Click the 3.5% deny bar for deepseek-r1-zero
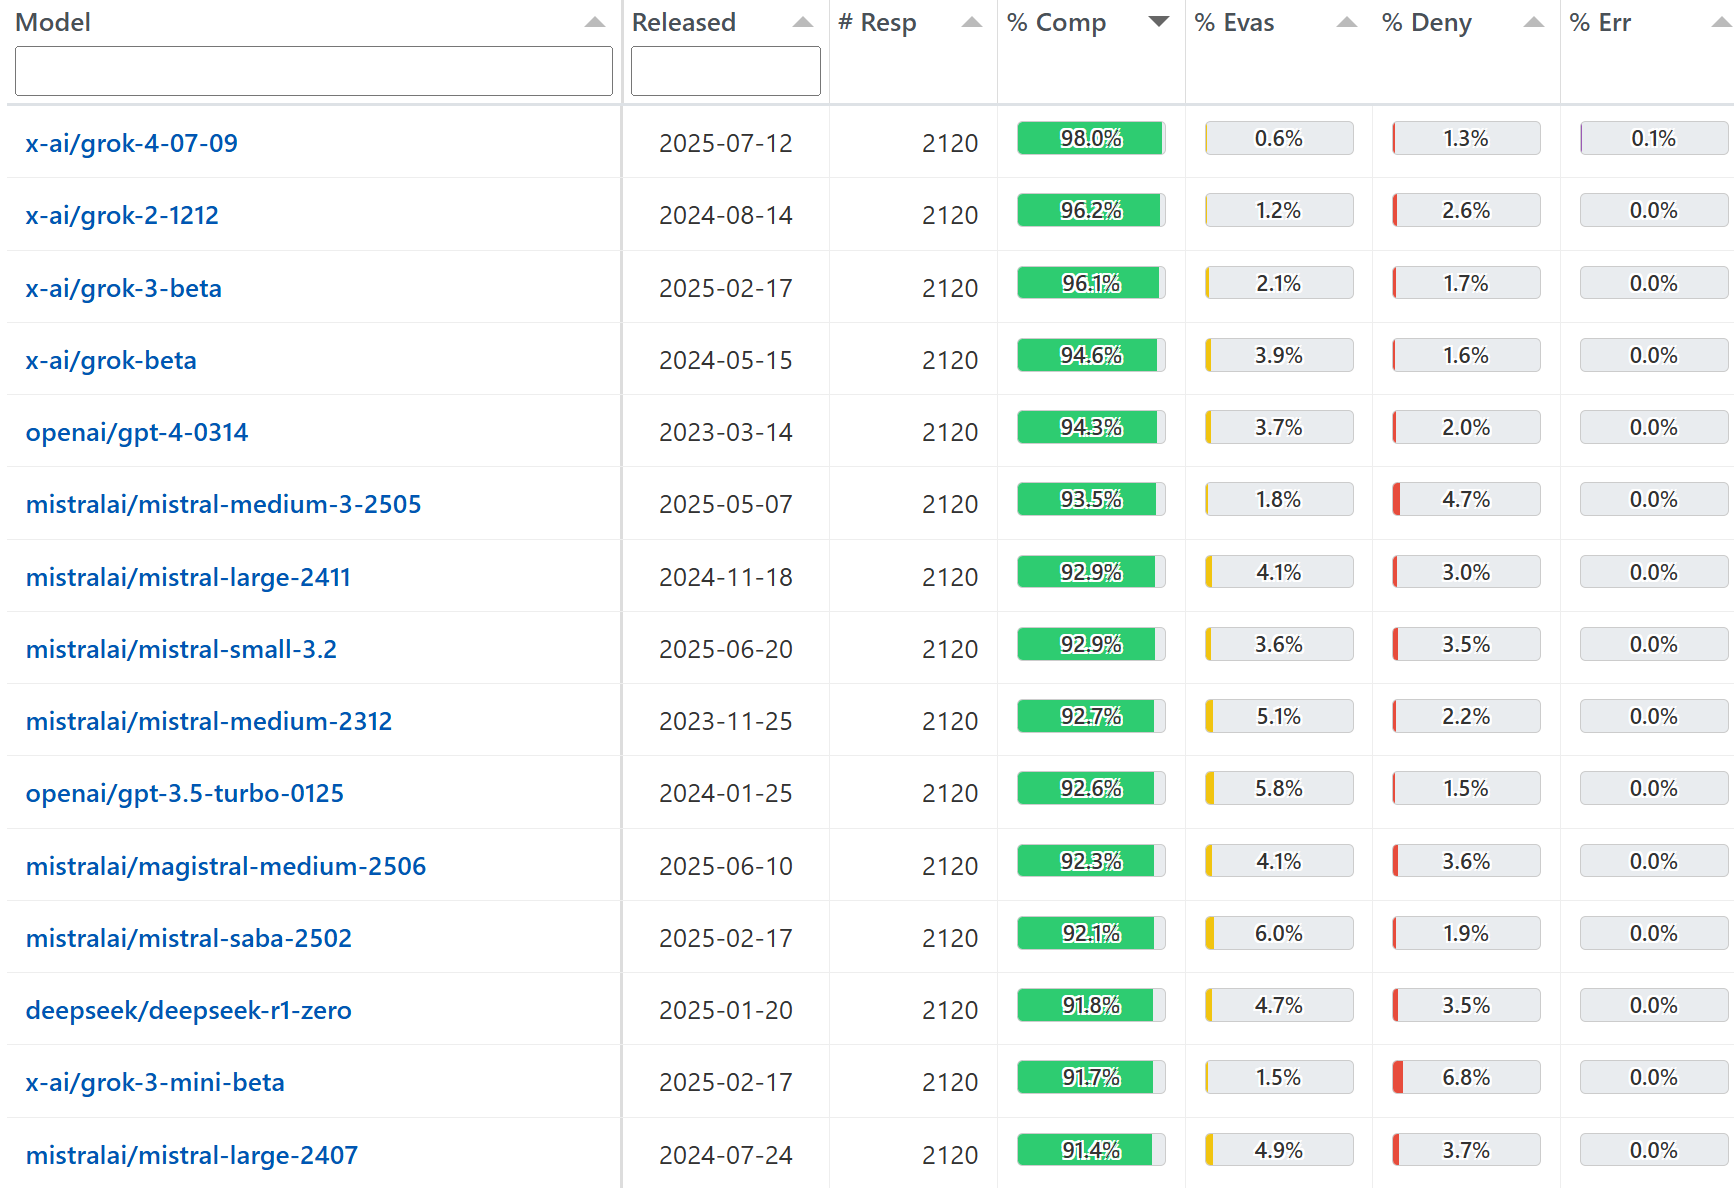The width and height of the screenshot is (1734, 1191). tap(1466, 1005)
